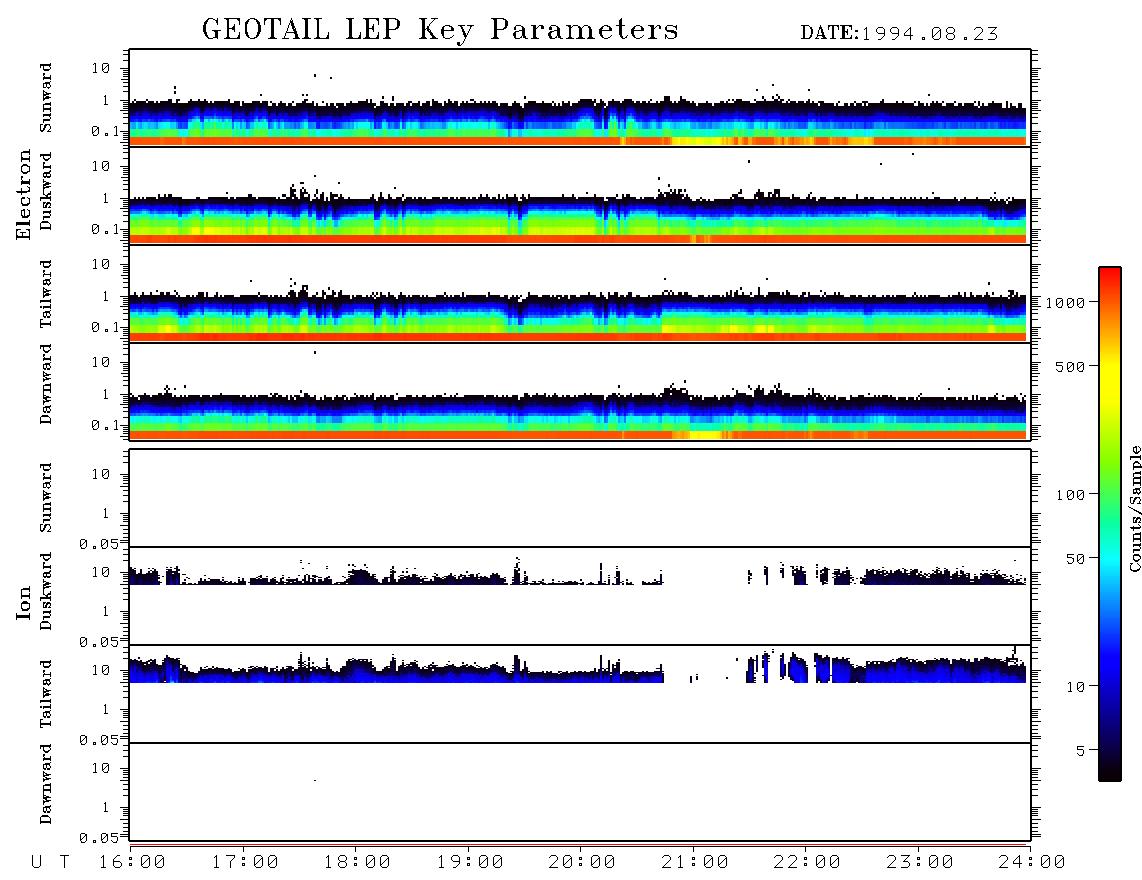The width and height of the screenshot is (1142, 880).
Task: Click the colorbar '100' tick label
Action: (1071, 495)
